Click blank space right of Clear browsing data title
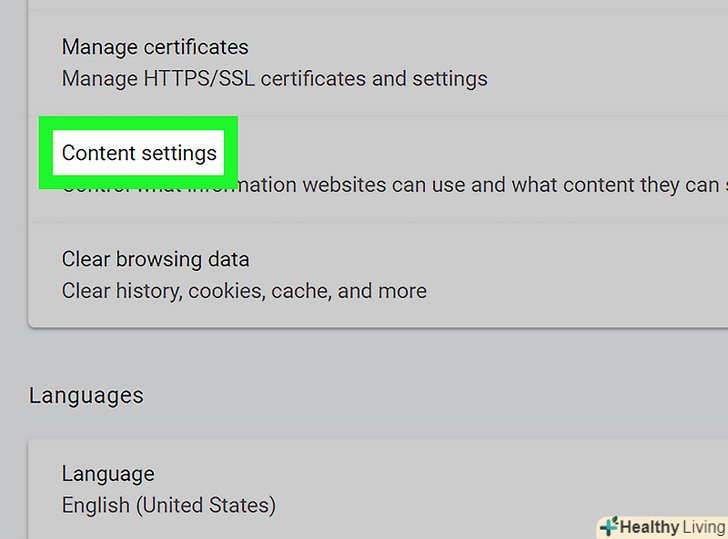The height and width of the screenshot is (539, 728). [480, 259]
